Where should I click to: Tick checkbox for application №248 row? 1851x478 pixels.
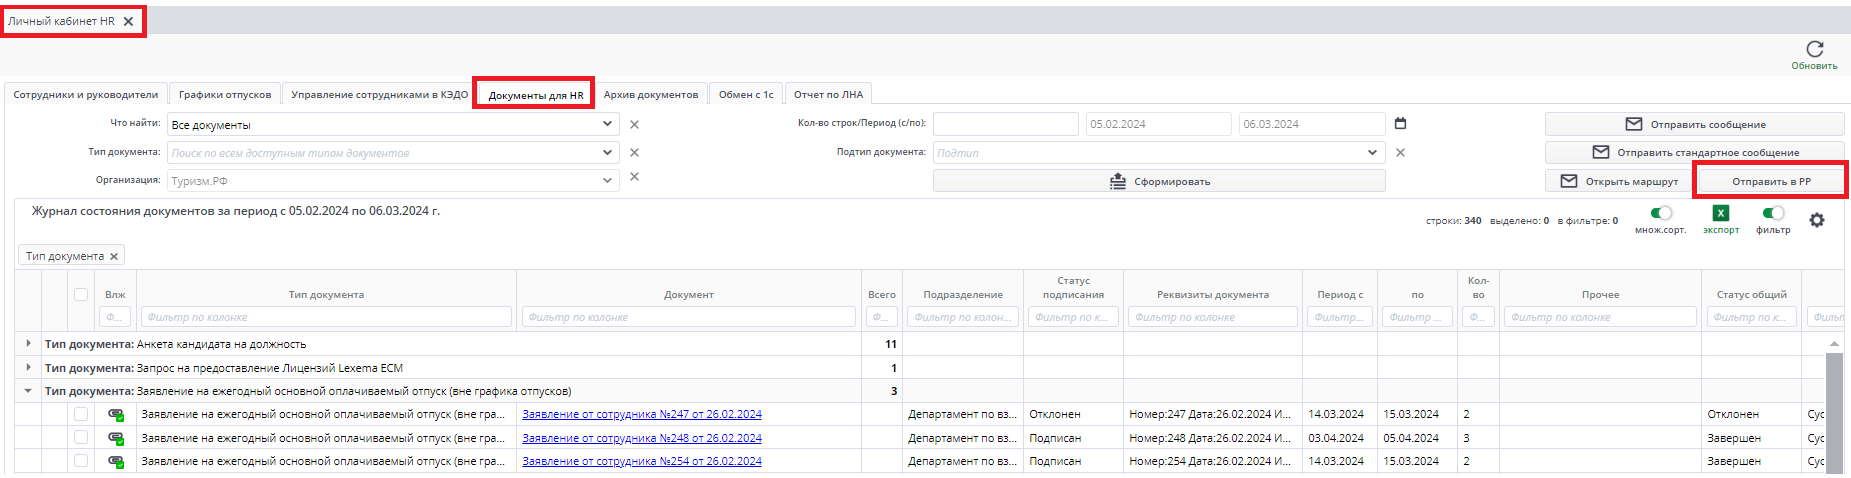81,438
